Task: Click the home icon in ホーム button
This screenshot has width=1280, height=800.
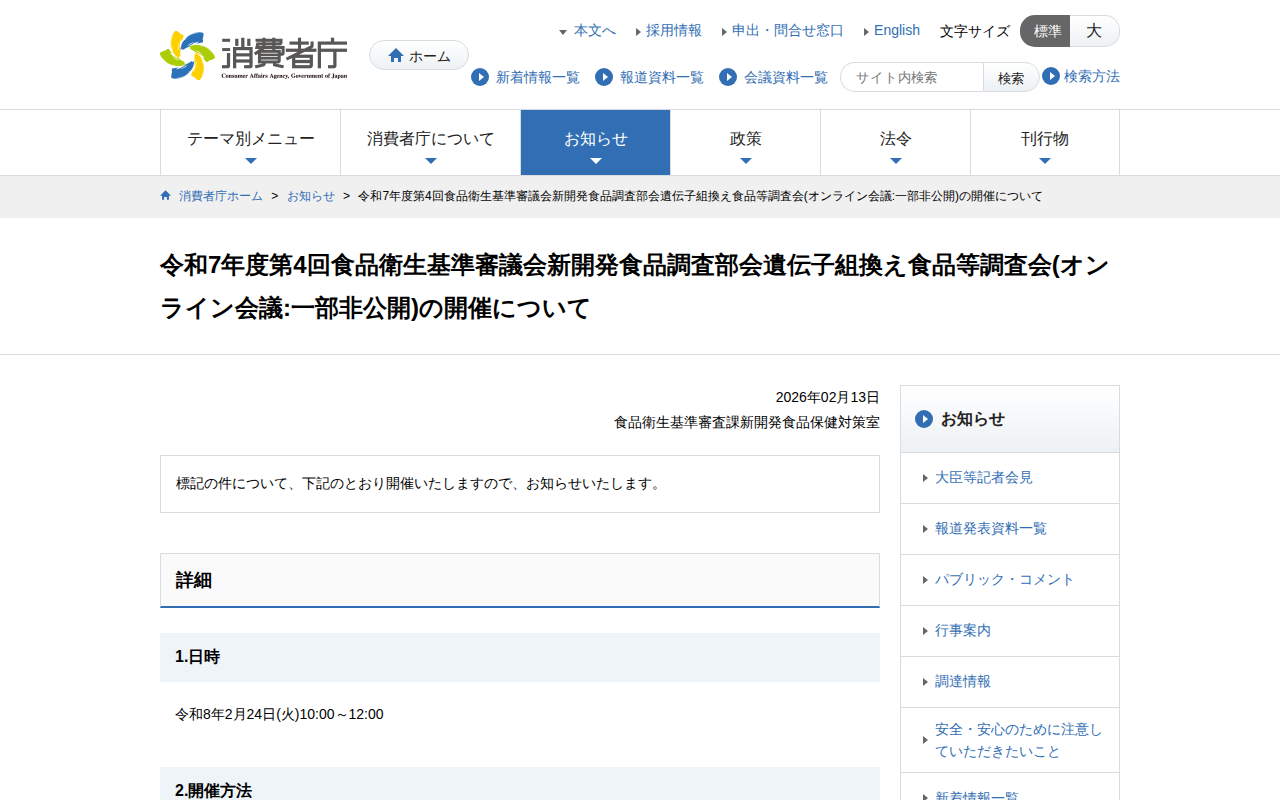Action: tap(396, 56)
